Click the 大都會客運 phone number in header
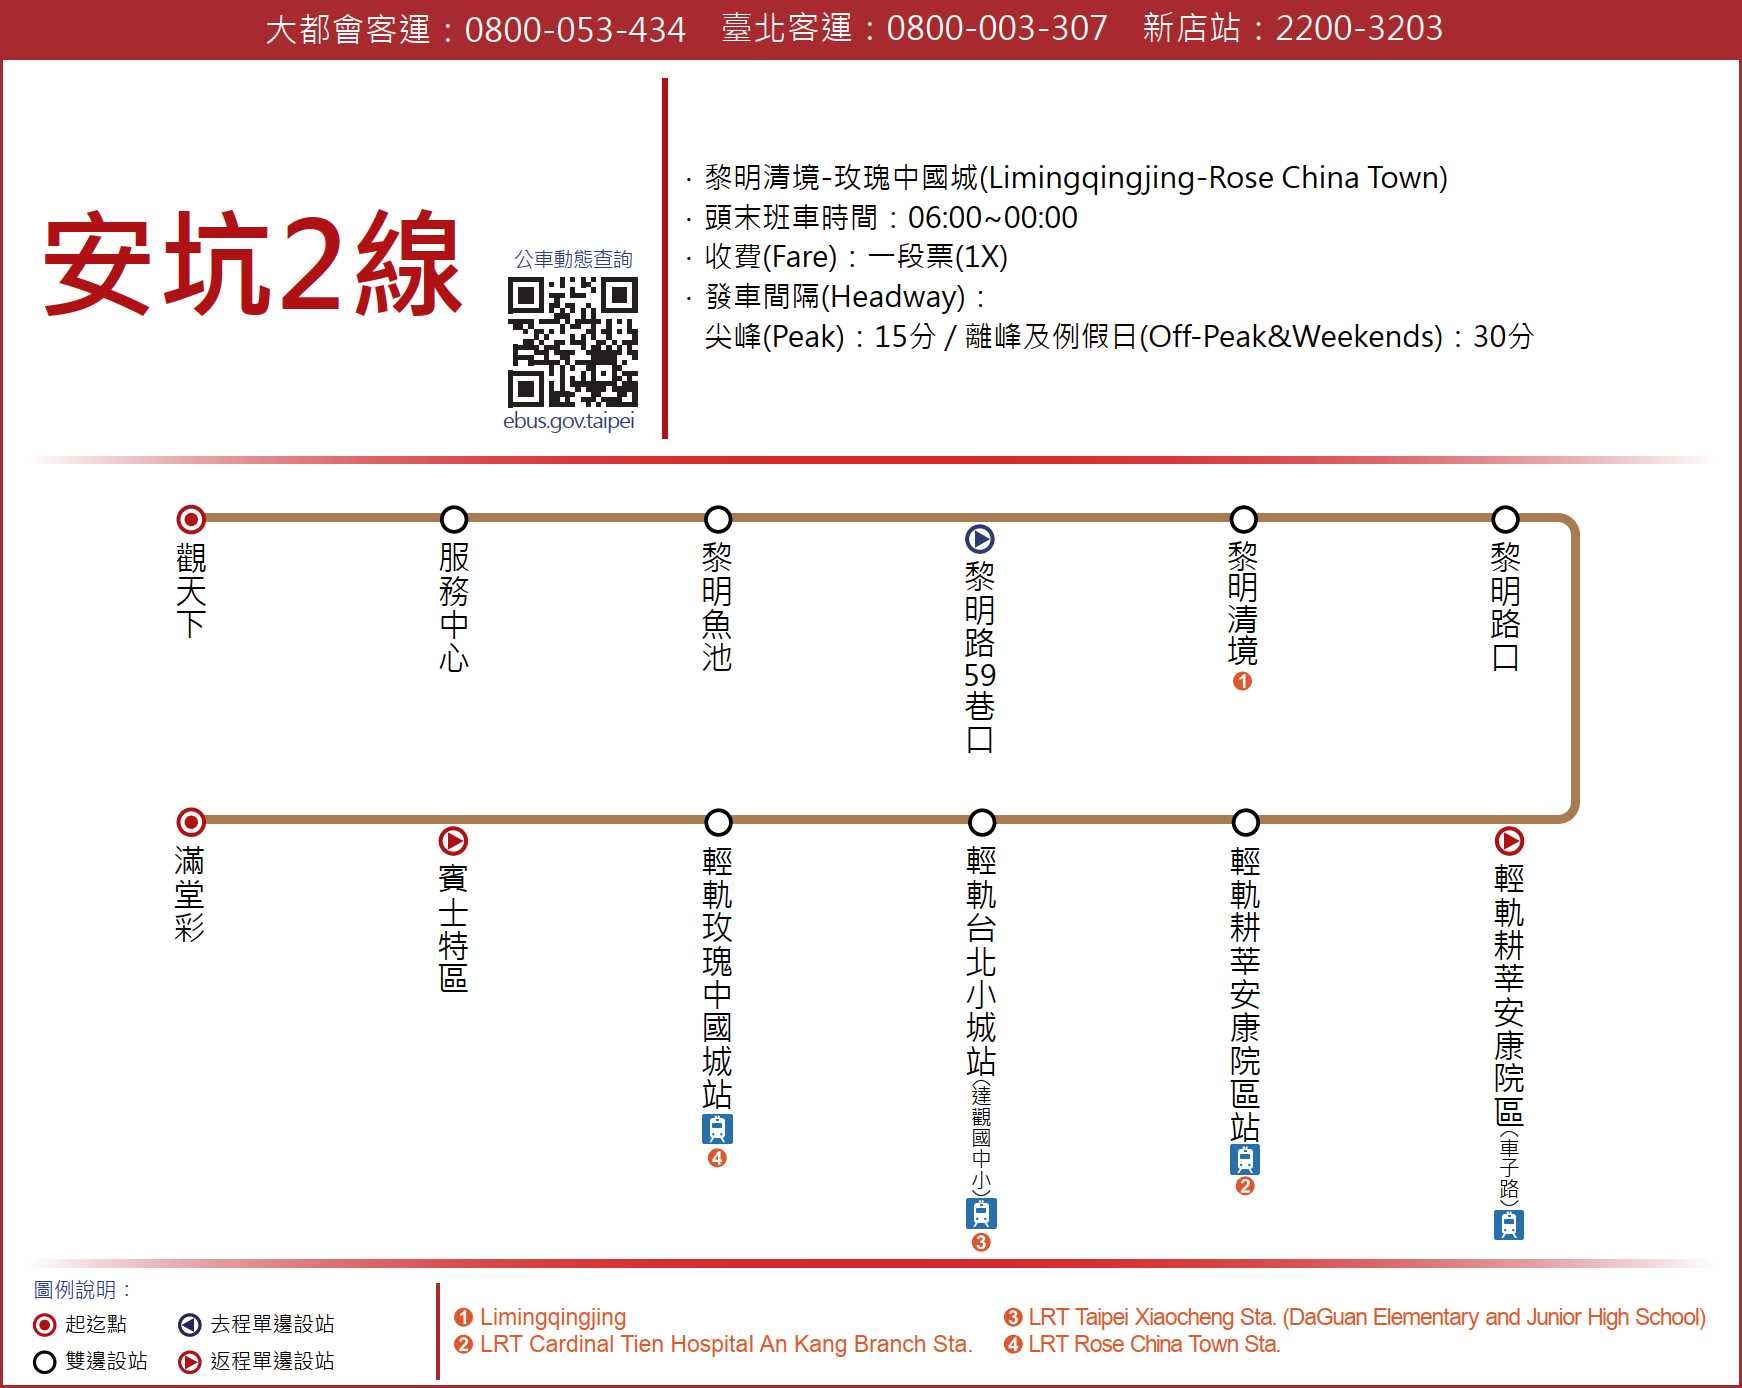This screenshot has height=1388, width=1742. (x=575, y=29)
